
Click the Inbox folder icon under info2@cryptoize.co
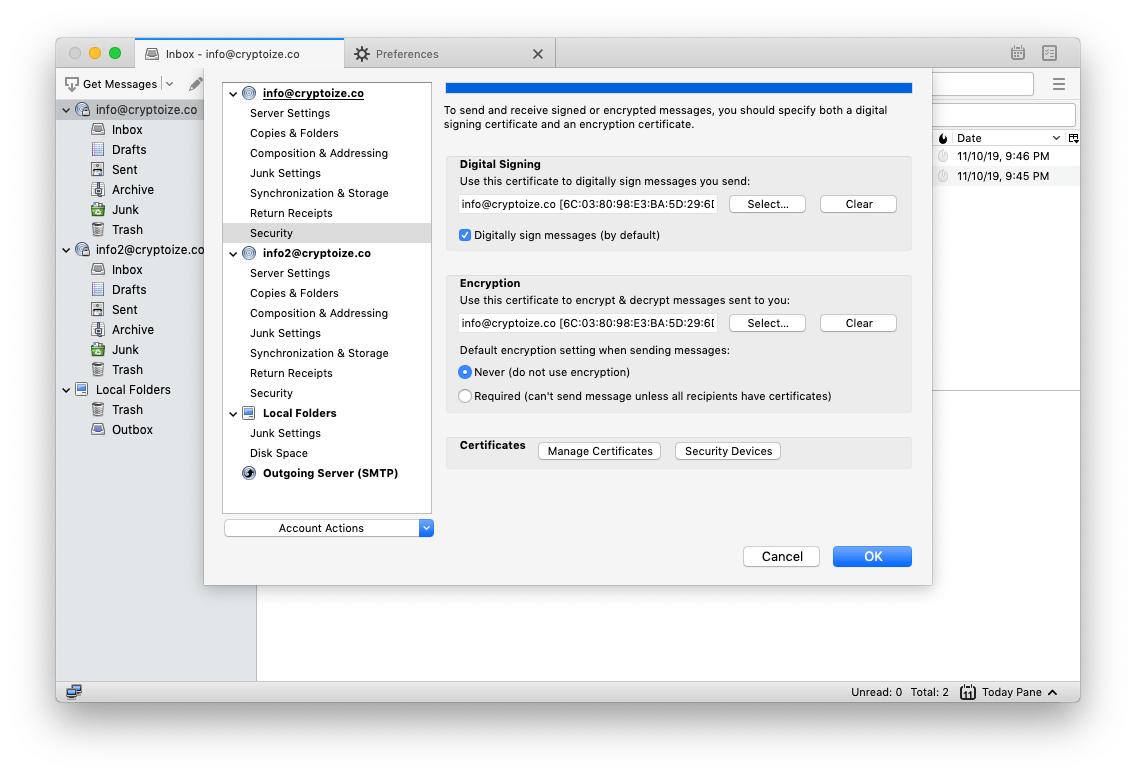coord(98,270)
